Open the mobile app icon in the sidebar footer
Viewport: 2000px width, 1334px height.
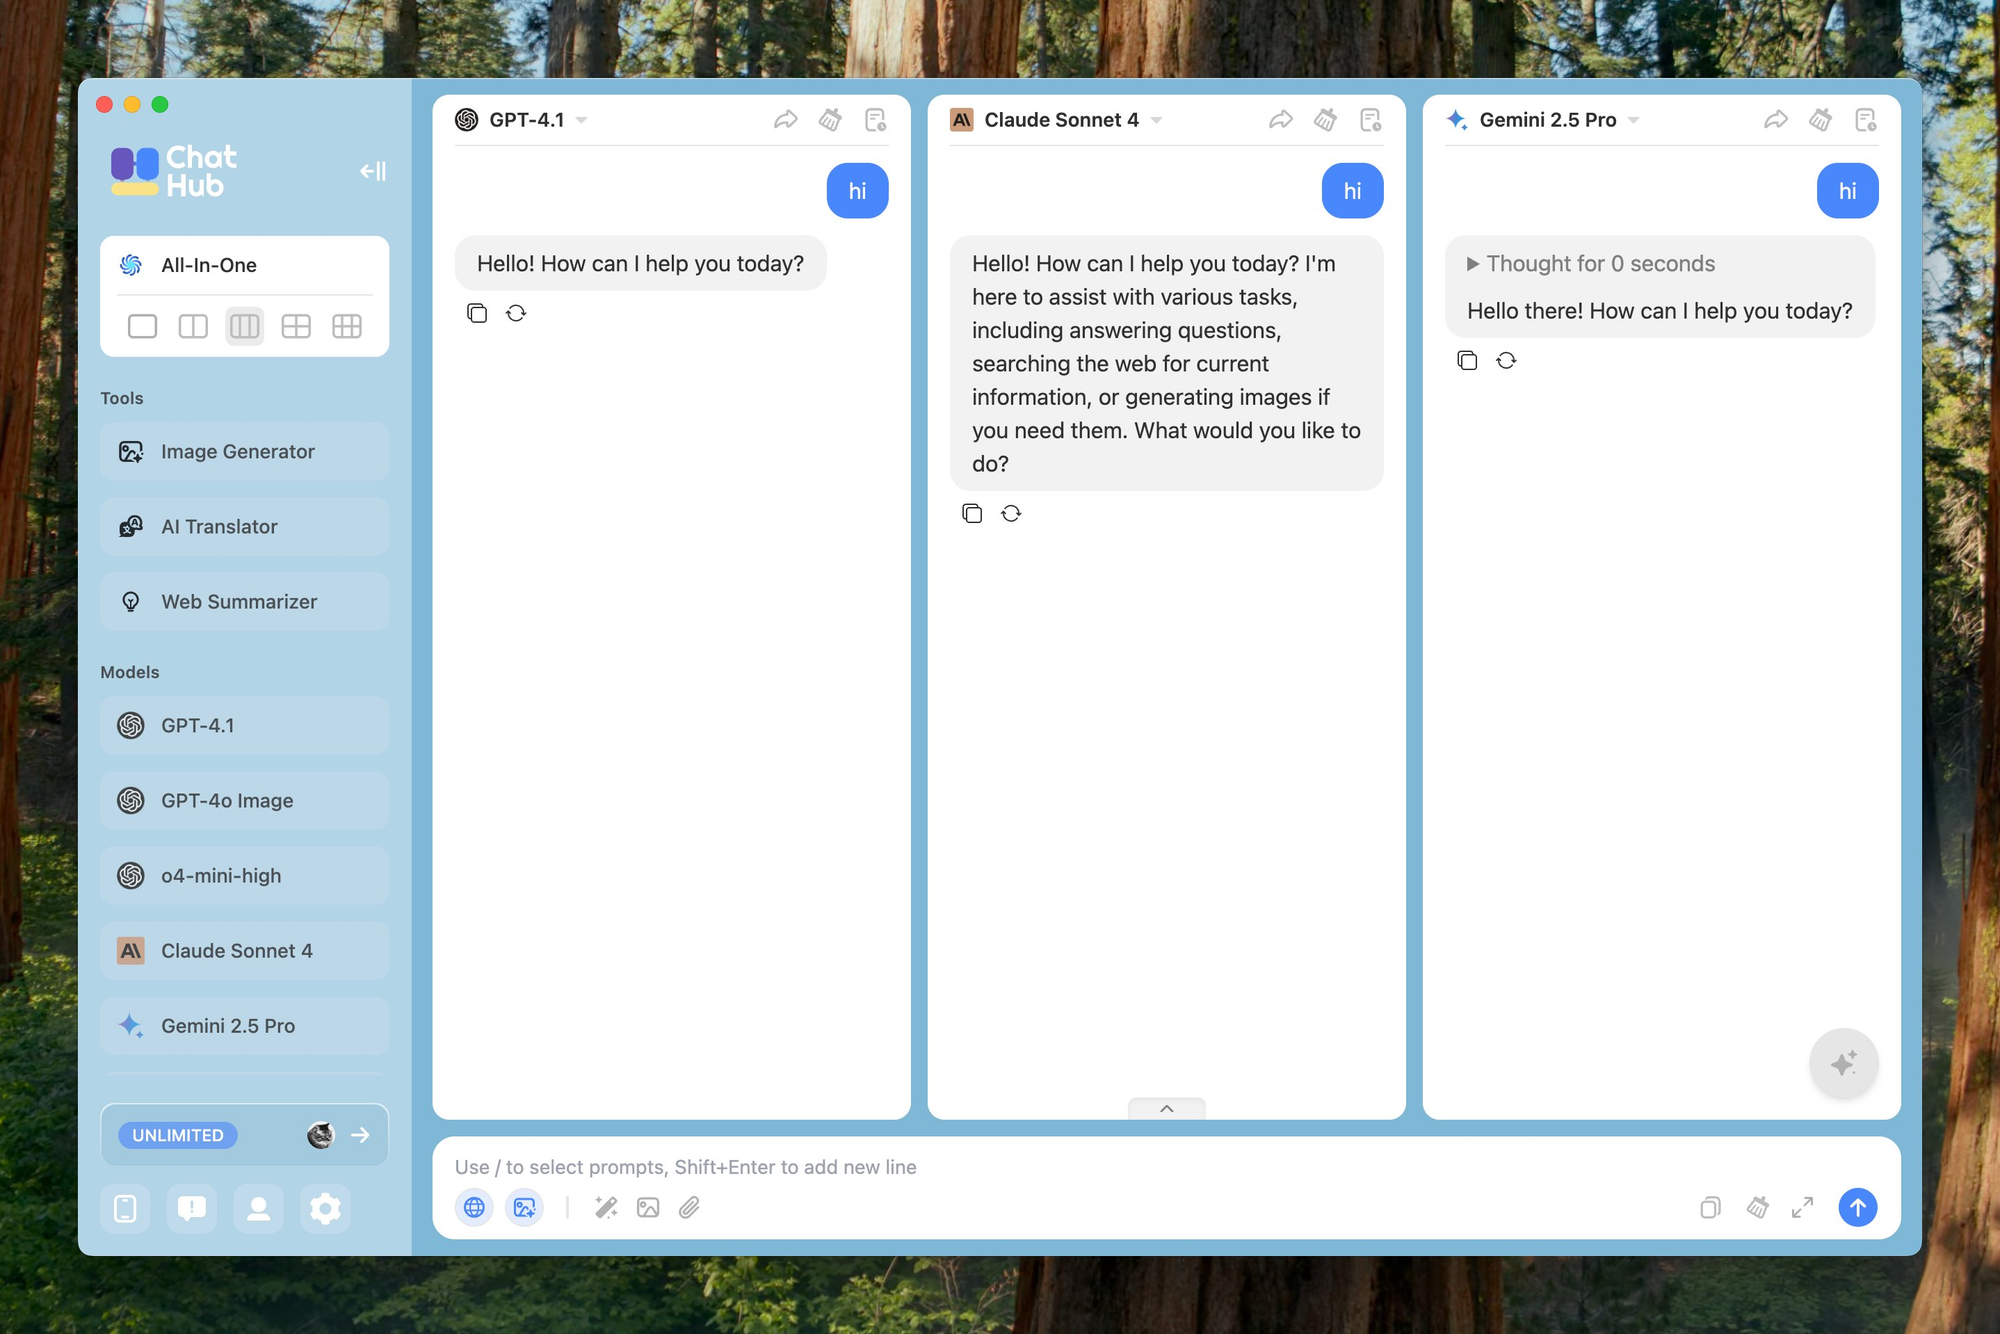point(125,1208)
